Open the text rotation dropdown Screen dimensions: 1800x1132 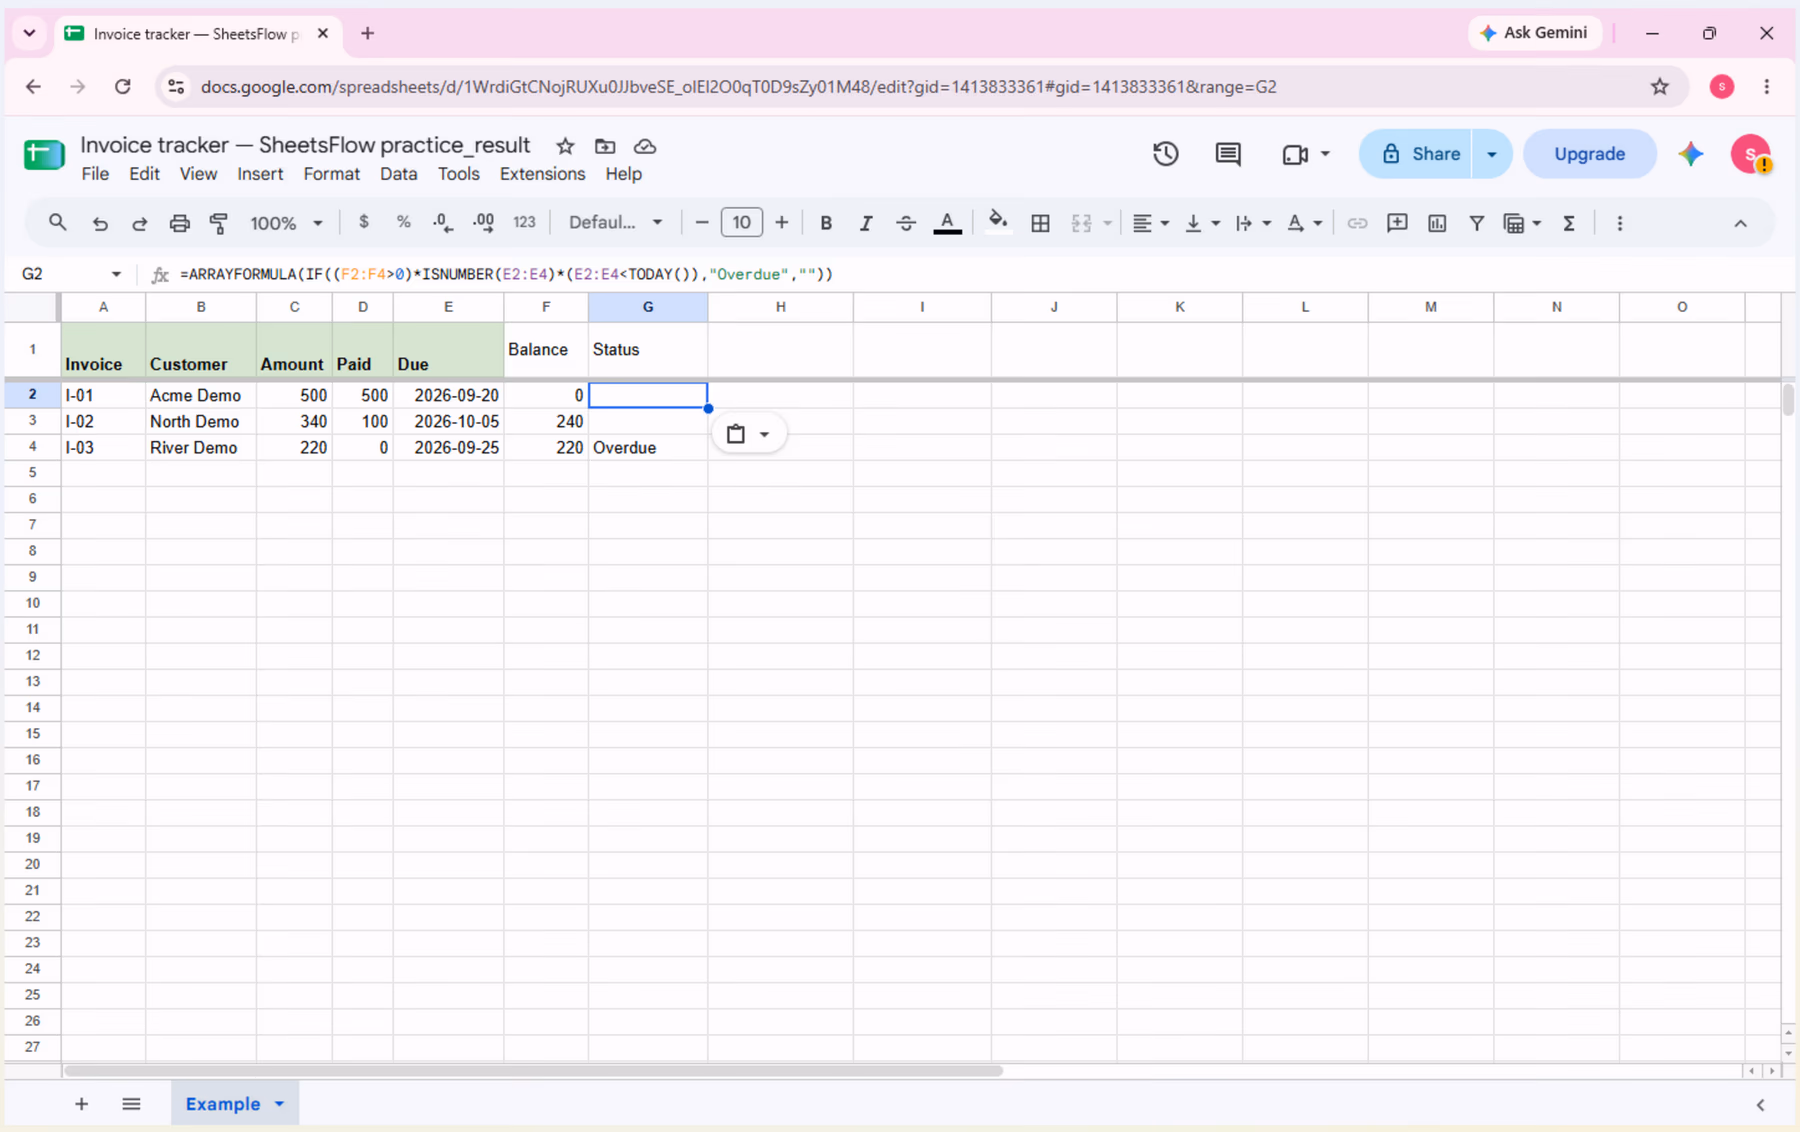pos(1304,223)
